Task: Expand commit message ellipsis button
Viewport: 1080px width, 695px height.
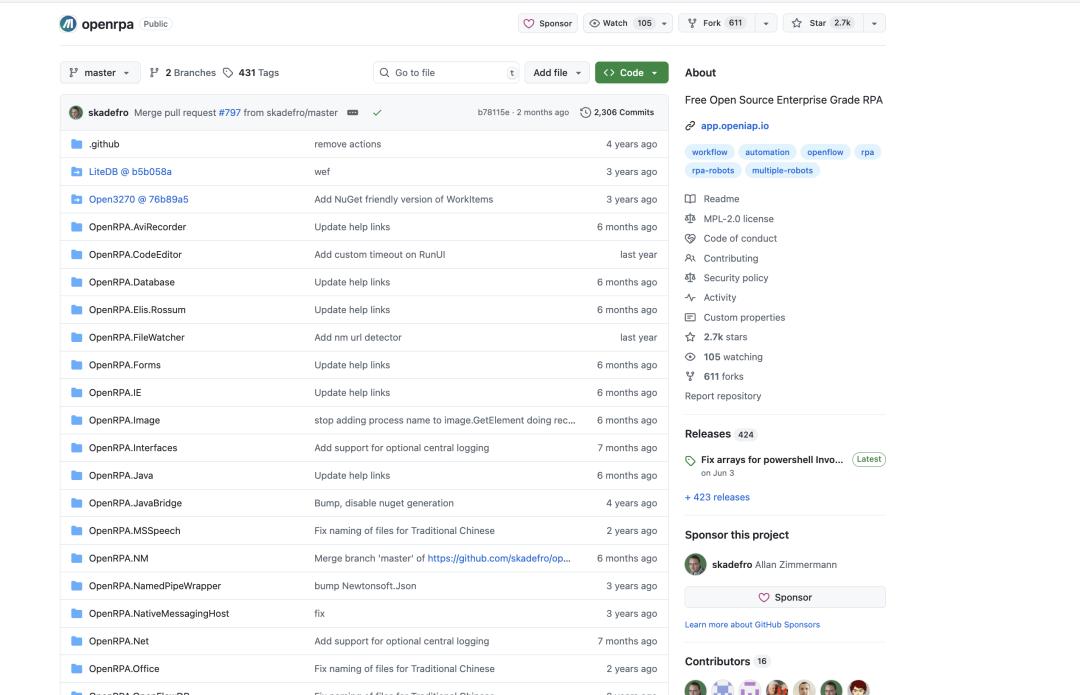Action: pyautogui.click(x=353, y=112)
